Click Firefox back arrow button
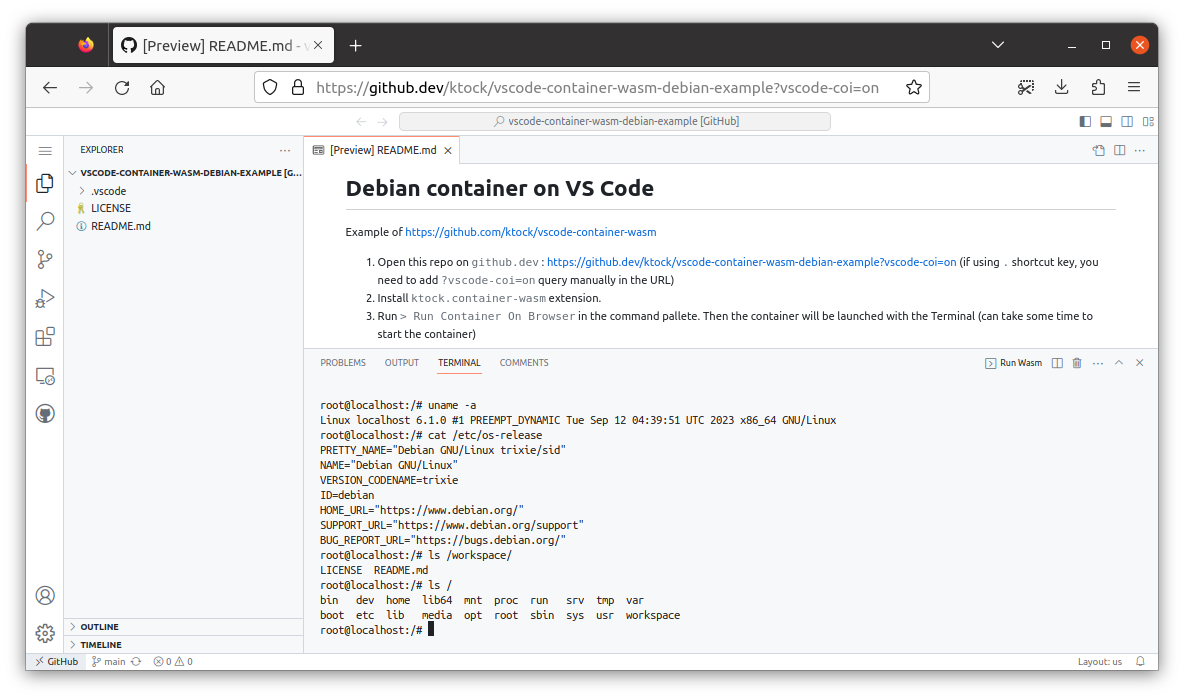This screenshot has width=1184, height=699. click(x=50, y=88)
